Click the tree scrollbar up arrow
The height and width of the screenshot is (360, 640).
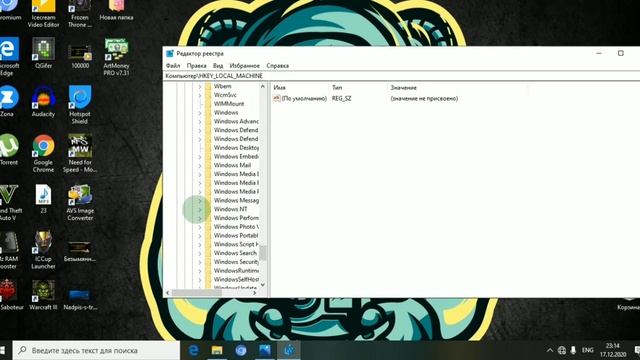pyautogui.click(x=262, y=87)
